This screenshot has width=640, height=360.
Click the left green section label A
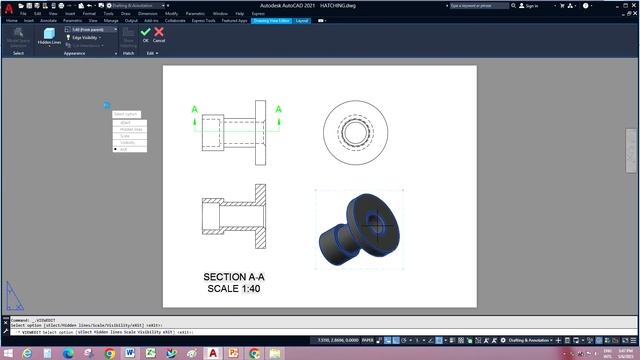195,109
